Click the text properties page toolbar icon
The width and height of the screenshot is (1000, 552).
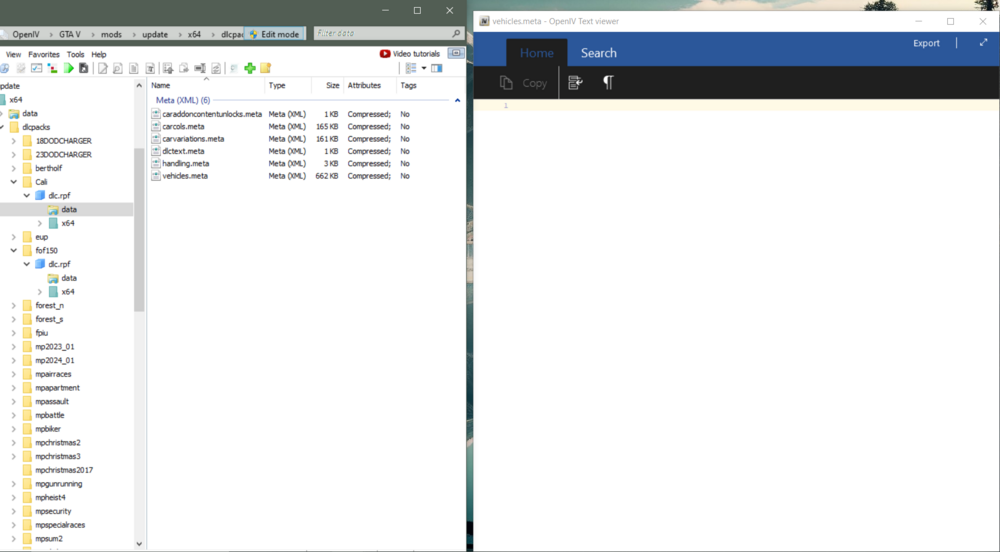click(150, 68)
